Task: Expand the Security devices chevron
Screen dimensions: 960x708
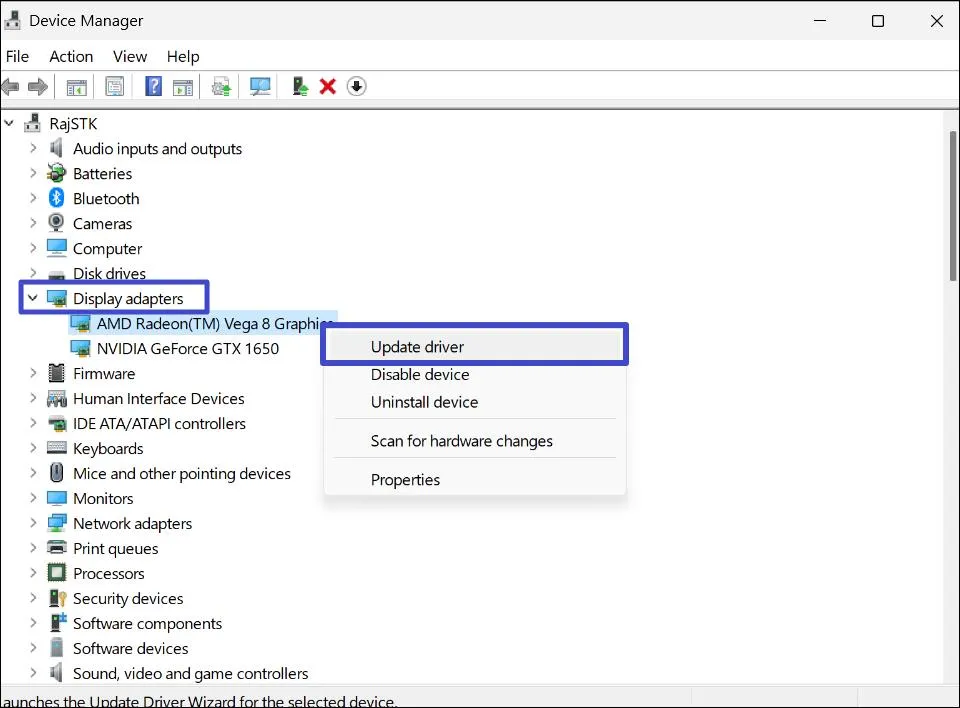Action: 33,598
